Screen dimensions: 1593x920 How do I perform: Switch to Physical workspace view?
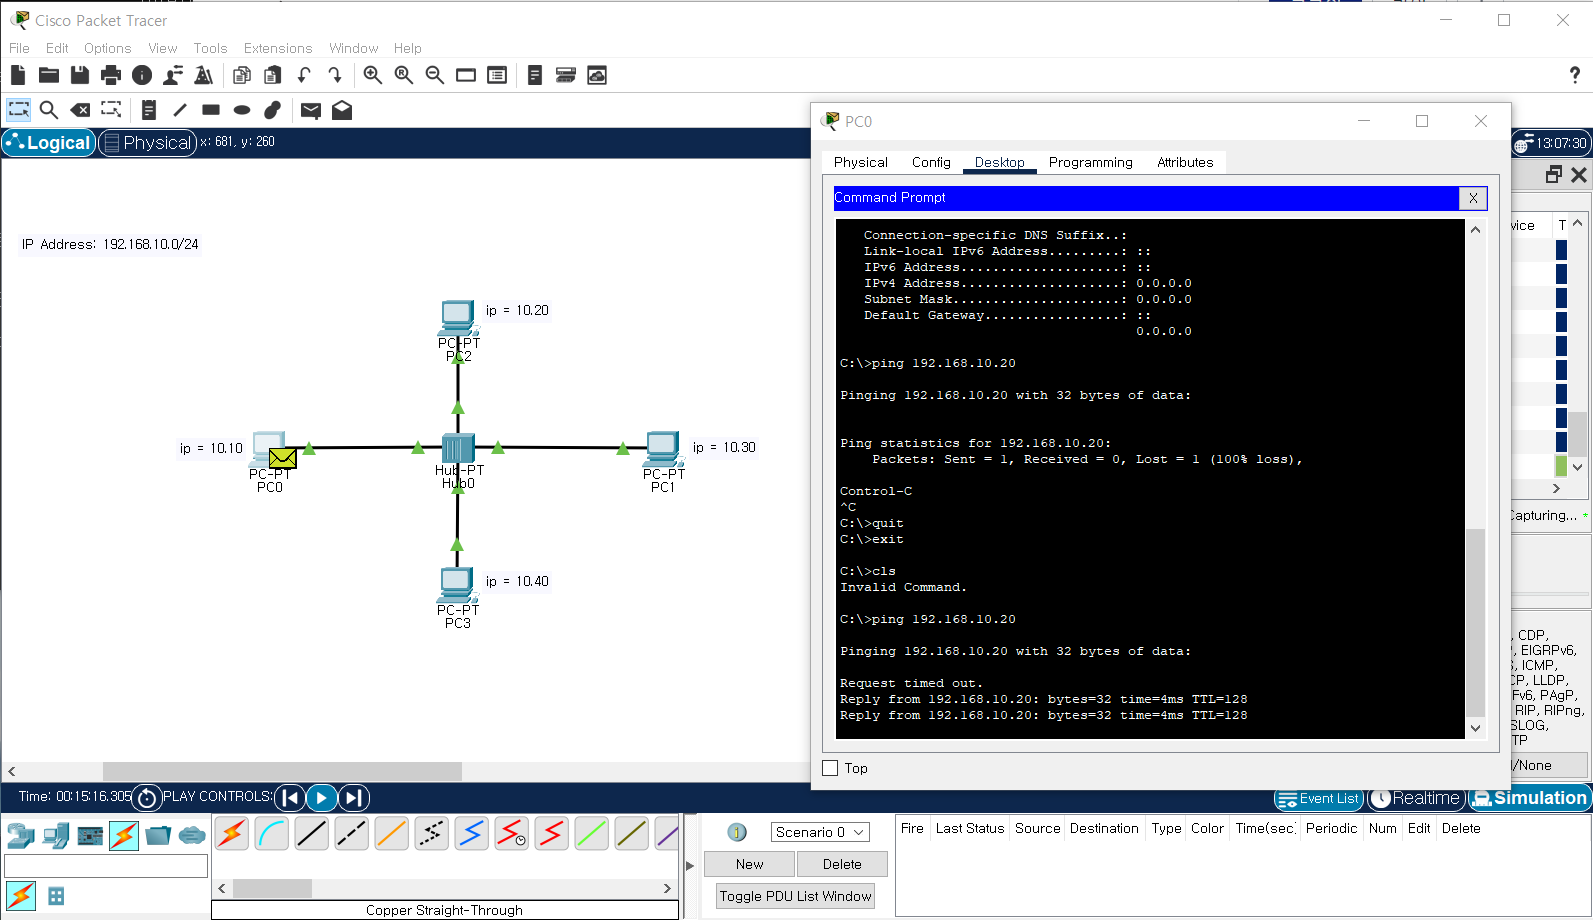click(147, 143)
